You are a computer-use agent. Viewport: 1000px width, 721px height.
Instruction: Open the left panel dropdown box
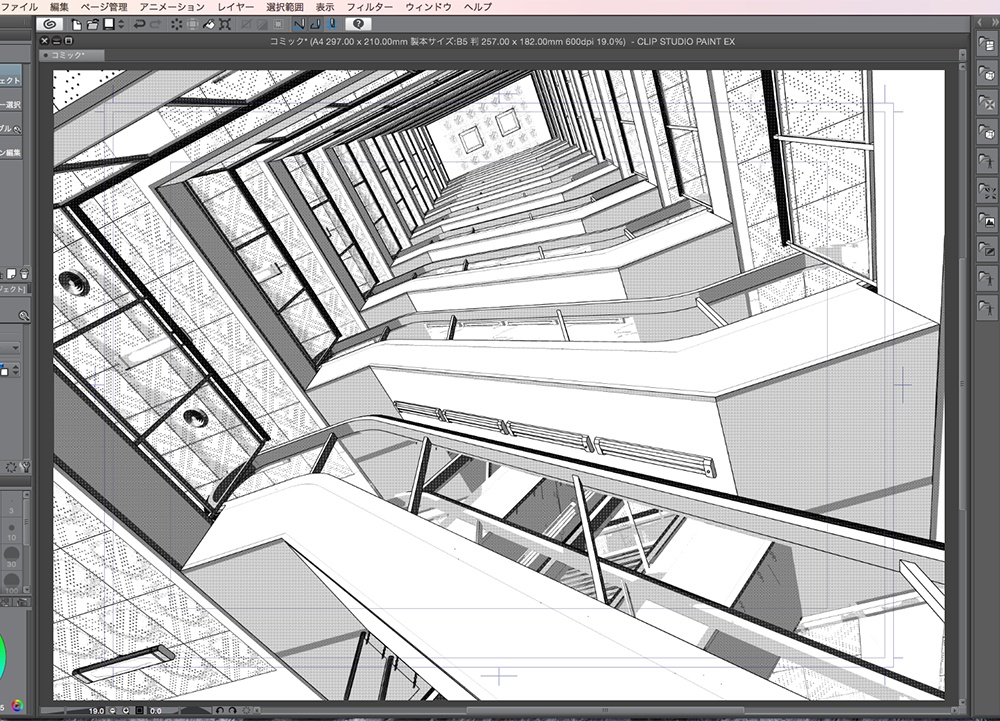[x=10, y=347]
